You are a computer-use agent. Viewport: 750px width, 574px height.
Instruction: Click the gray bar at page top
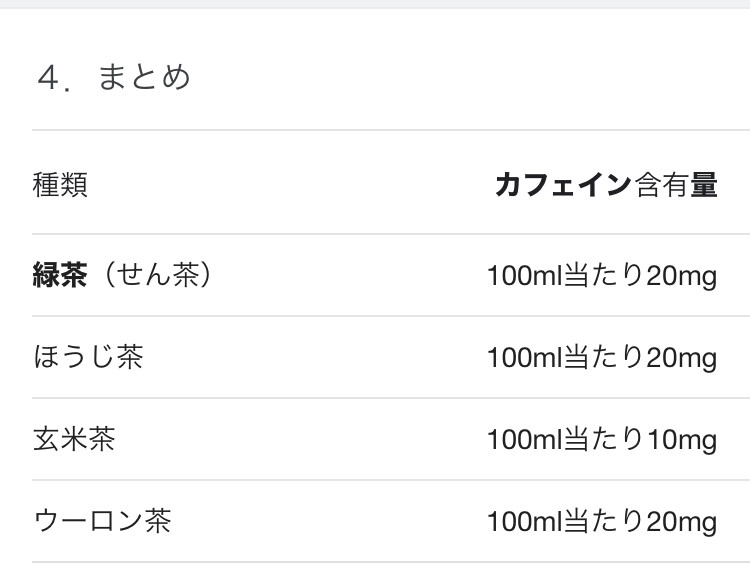tap(375, 4)
